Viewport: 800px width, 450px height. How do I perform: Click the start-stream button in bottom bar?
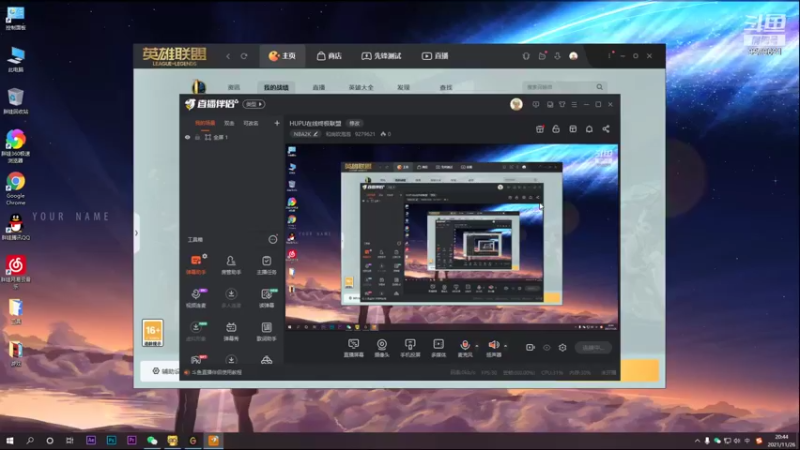click(593, 347)
